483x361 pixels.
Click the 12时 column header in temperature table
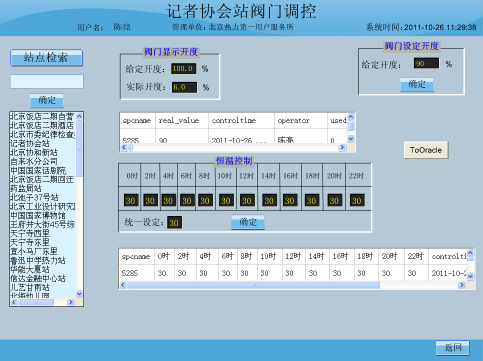(293, 256)
